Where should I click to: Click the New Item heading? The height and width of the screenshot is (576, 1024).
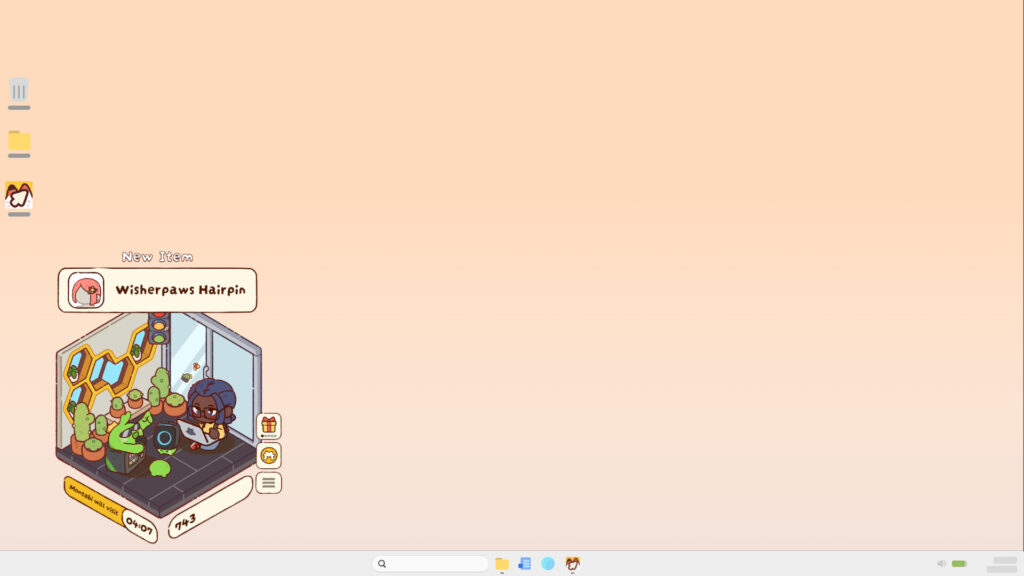click(x=157, y=257)
